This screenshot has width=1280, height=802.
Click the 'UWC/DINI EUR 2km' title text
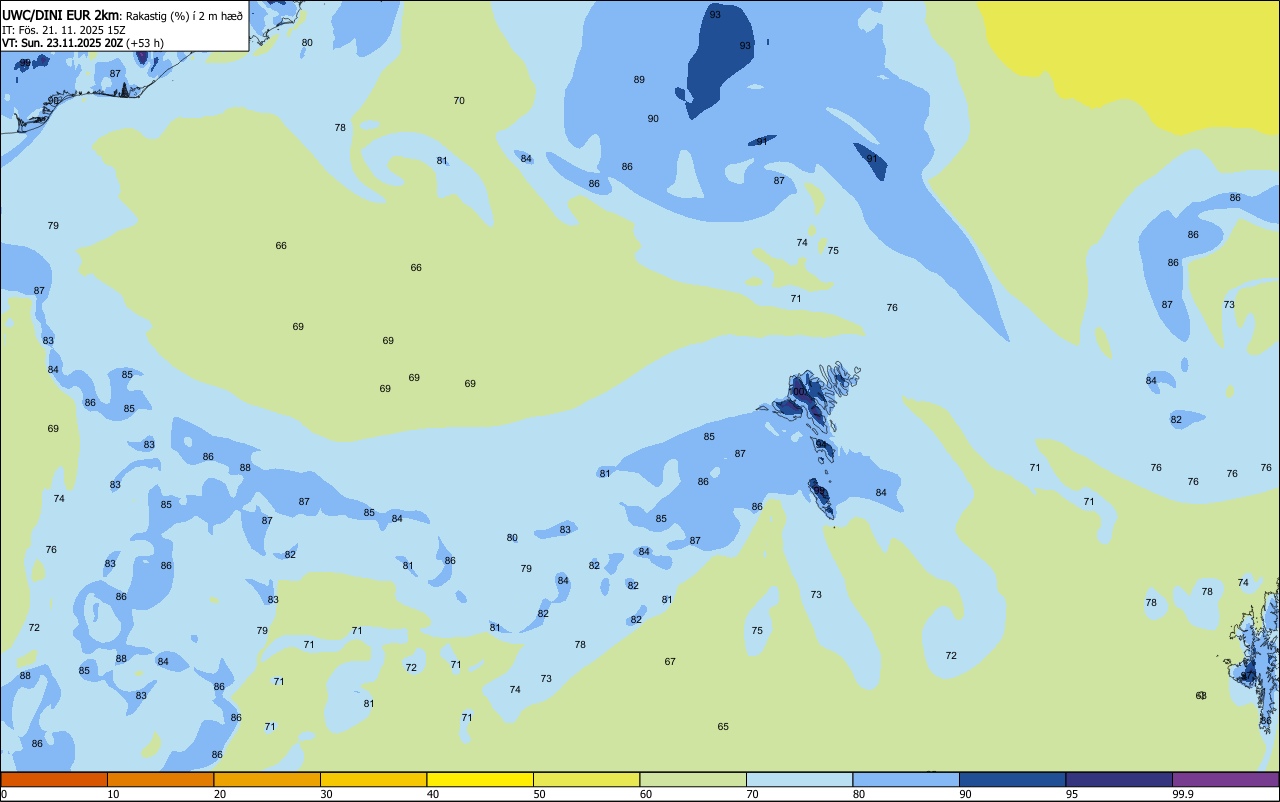click(x=61, y=15)
